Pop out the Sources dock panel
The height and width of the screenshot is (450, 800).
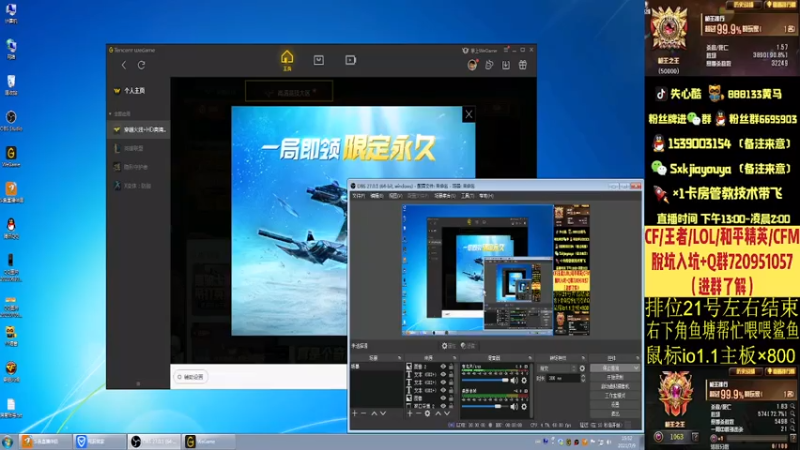click(x=455, y=358)
